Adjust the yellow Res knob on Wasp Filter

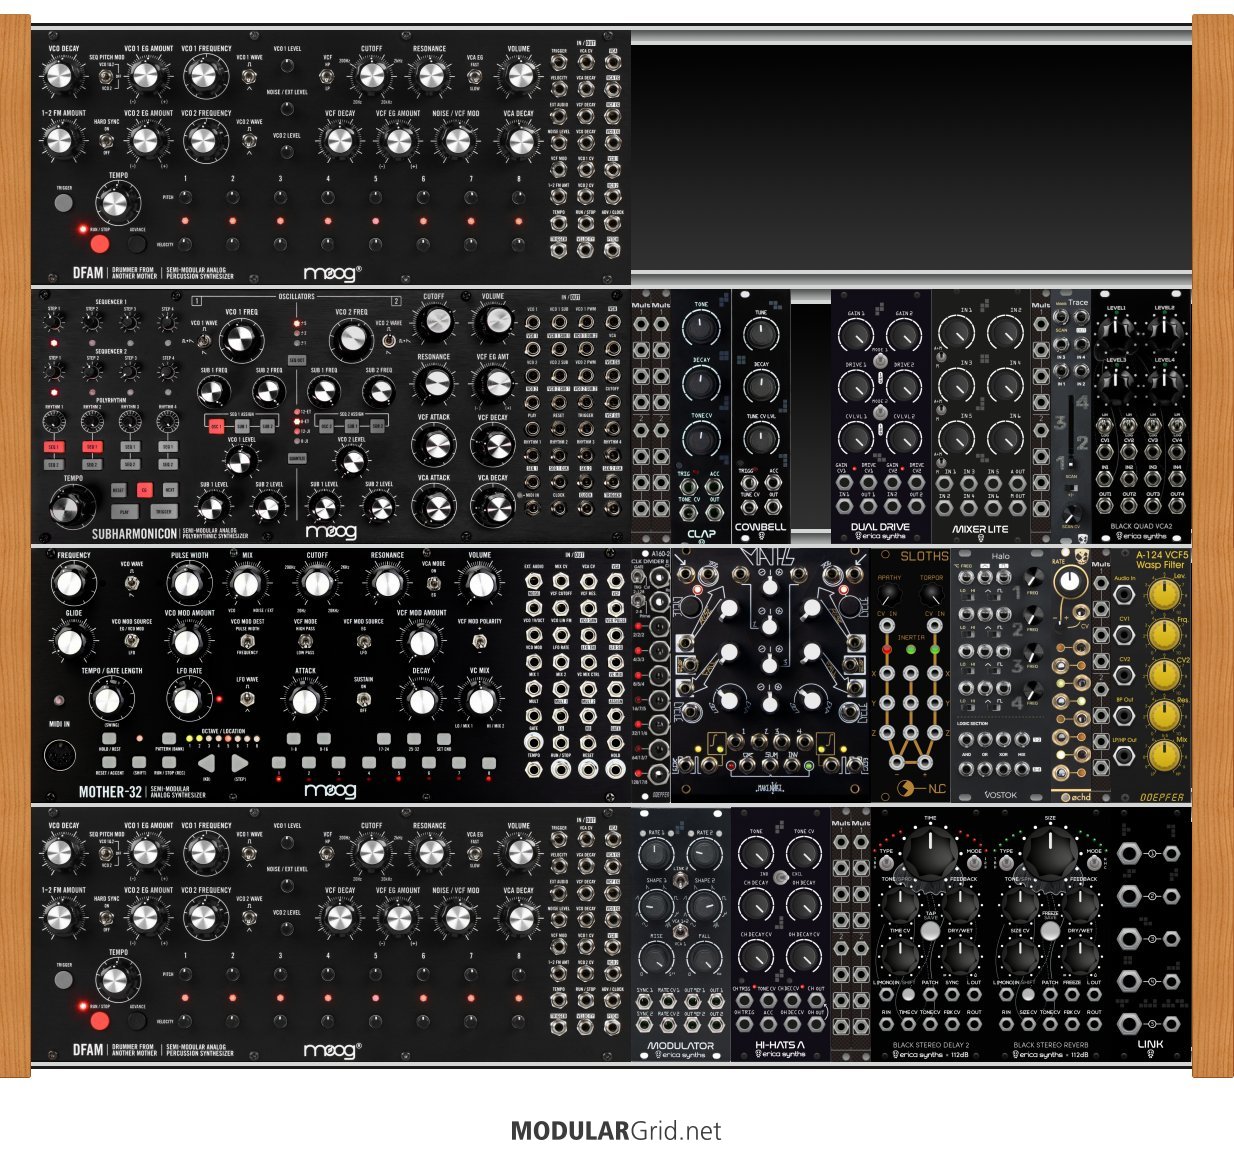[x=1162, y=714]
